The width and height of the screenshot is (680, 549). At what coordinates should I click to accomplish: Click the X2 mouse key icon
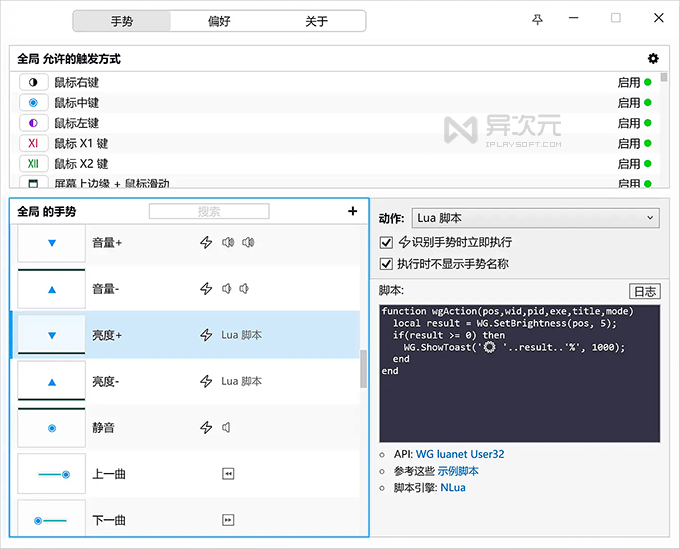click(33, 164)
